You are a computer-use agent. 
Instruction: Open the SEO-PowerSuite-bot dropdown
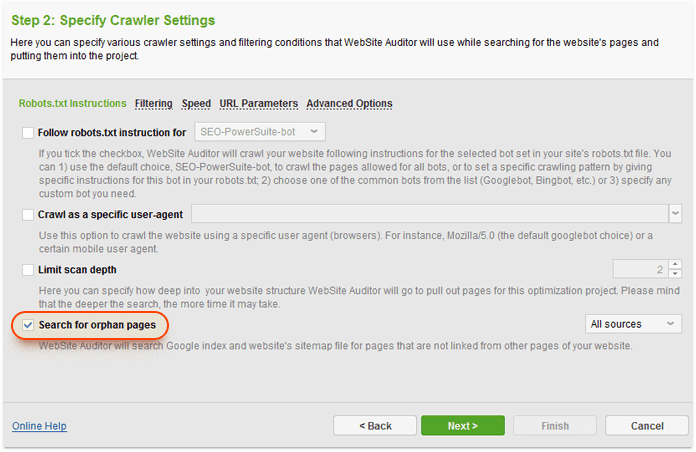tap(257, 132)
